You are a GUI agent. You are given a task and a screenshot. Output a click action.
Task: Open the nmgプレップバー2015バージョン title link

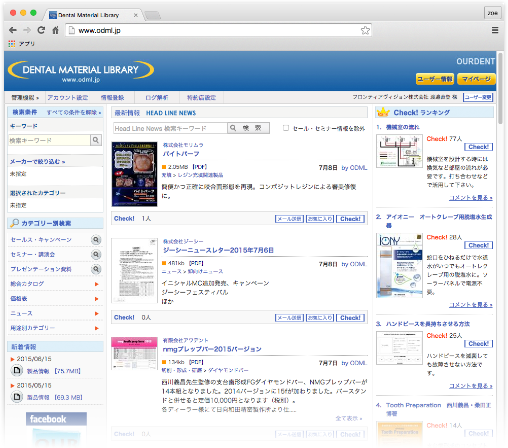pos(212,349)
